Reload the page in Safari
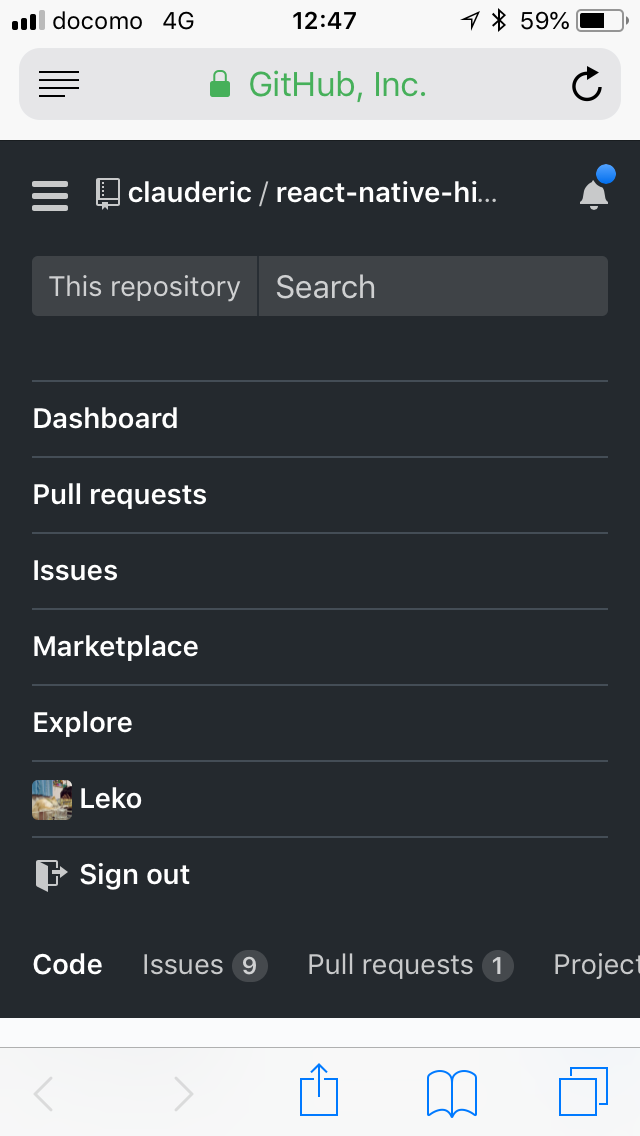640x1136 pixels. click(587, 85)
